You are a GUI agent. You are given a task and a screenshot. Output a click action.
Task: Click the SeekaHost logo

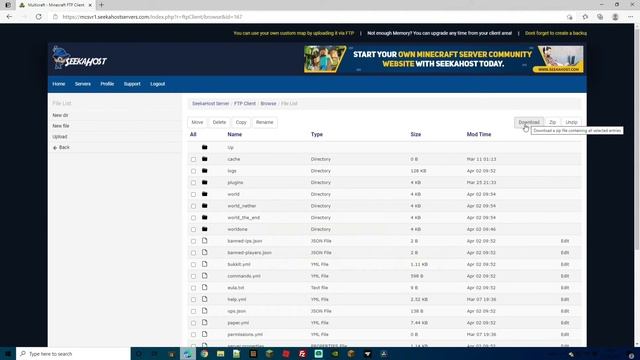[x=79, y=58]
